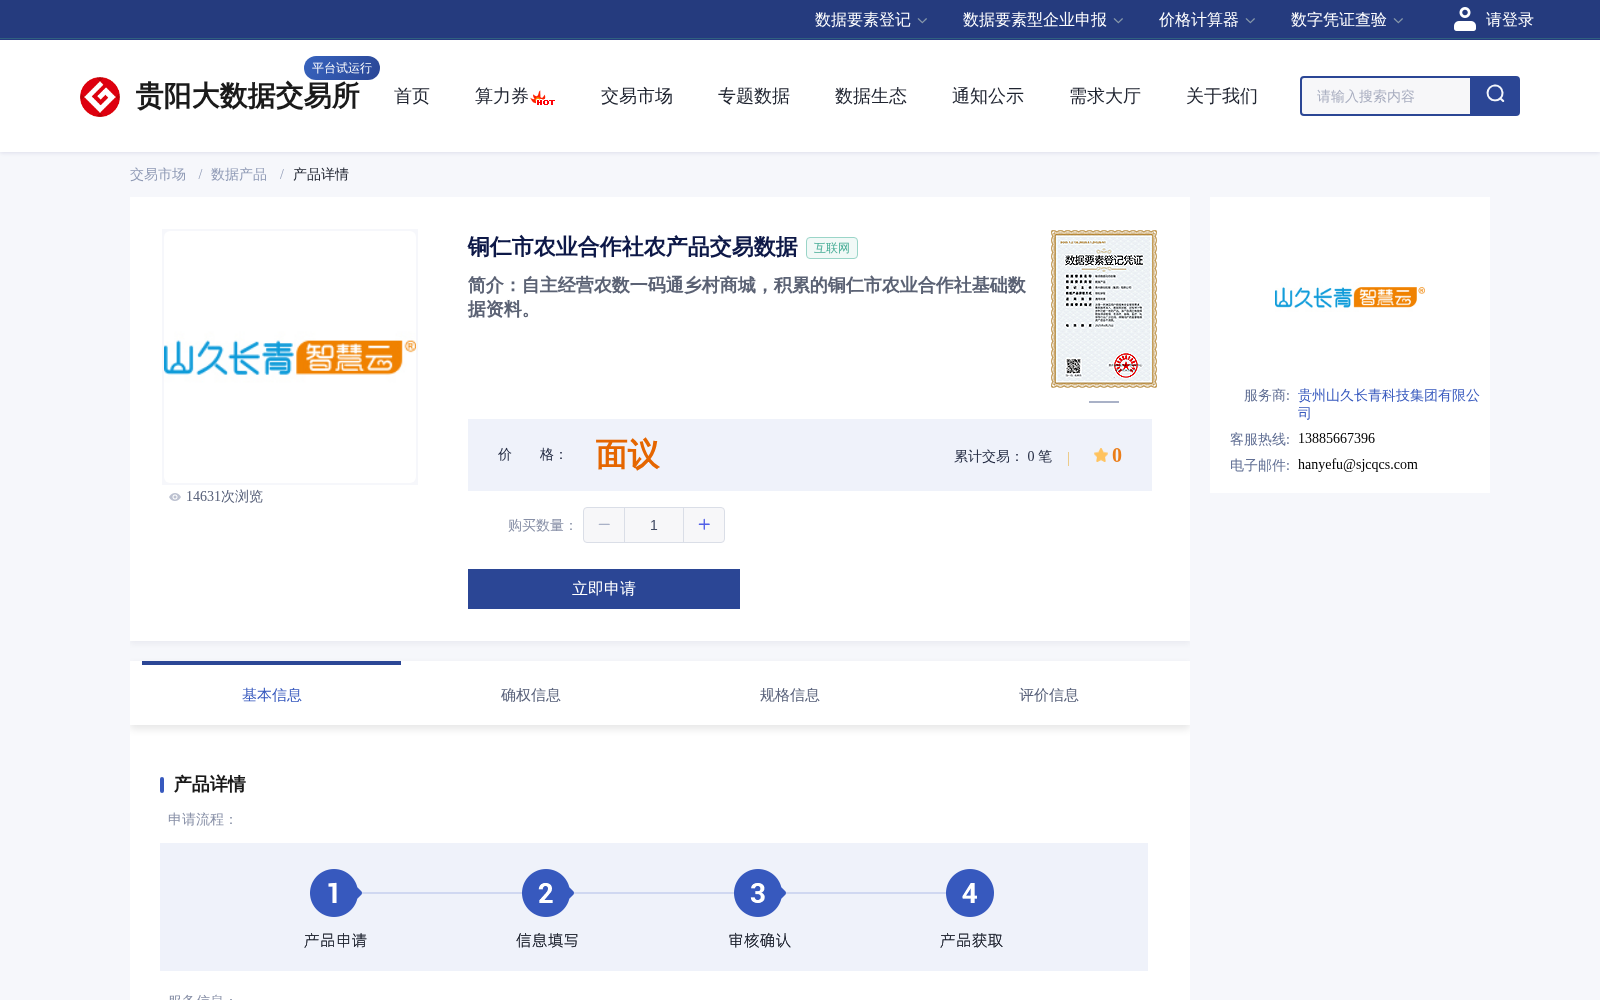Image resolution: width=1600 pixels, height=1000 pixels.
Task: Open the 首页 menu item
Action: point(412,96)
